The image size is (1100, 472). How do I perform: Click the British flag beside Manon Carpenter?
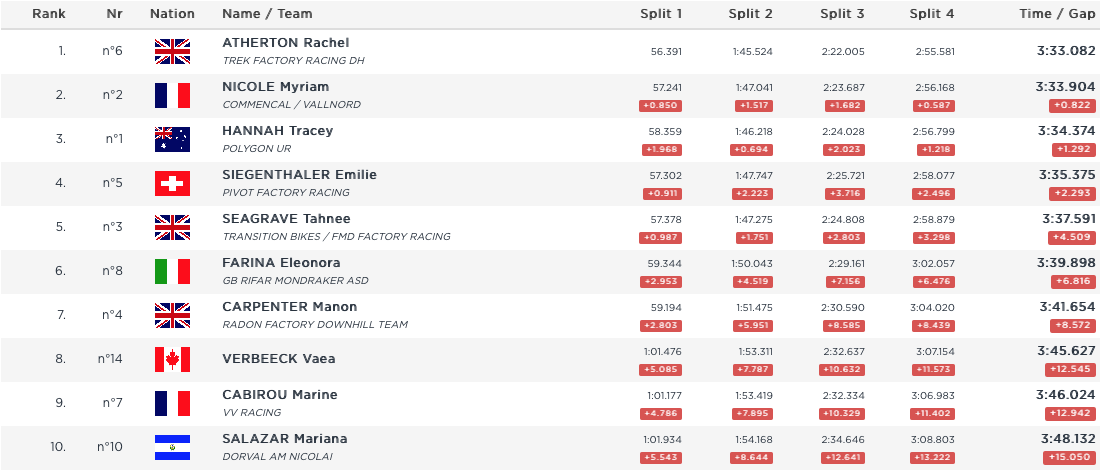pyautogui.click(x=172, y=315)
